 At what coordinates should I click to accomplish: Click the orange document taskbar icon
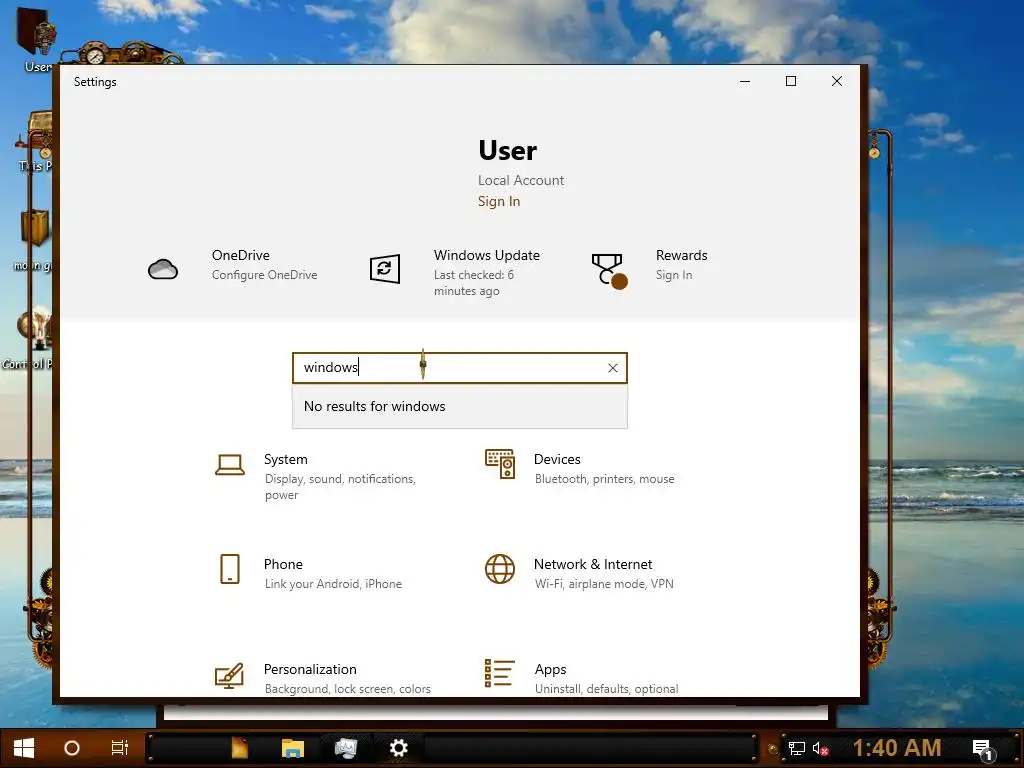pyautogui.click(x=240, y=748)
